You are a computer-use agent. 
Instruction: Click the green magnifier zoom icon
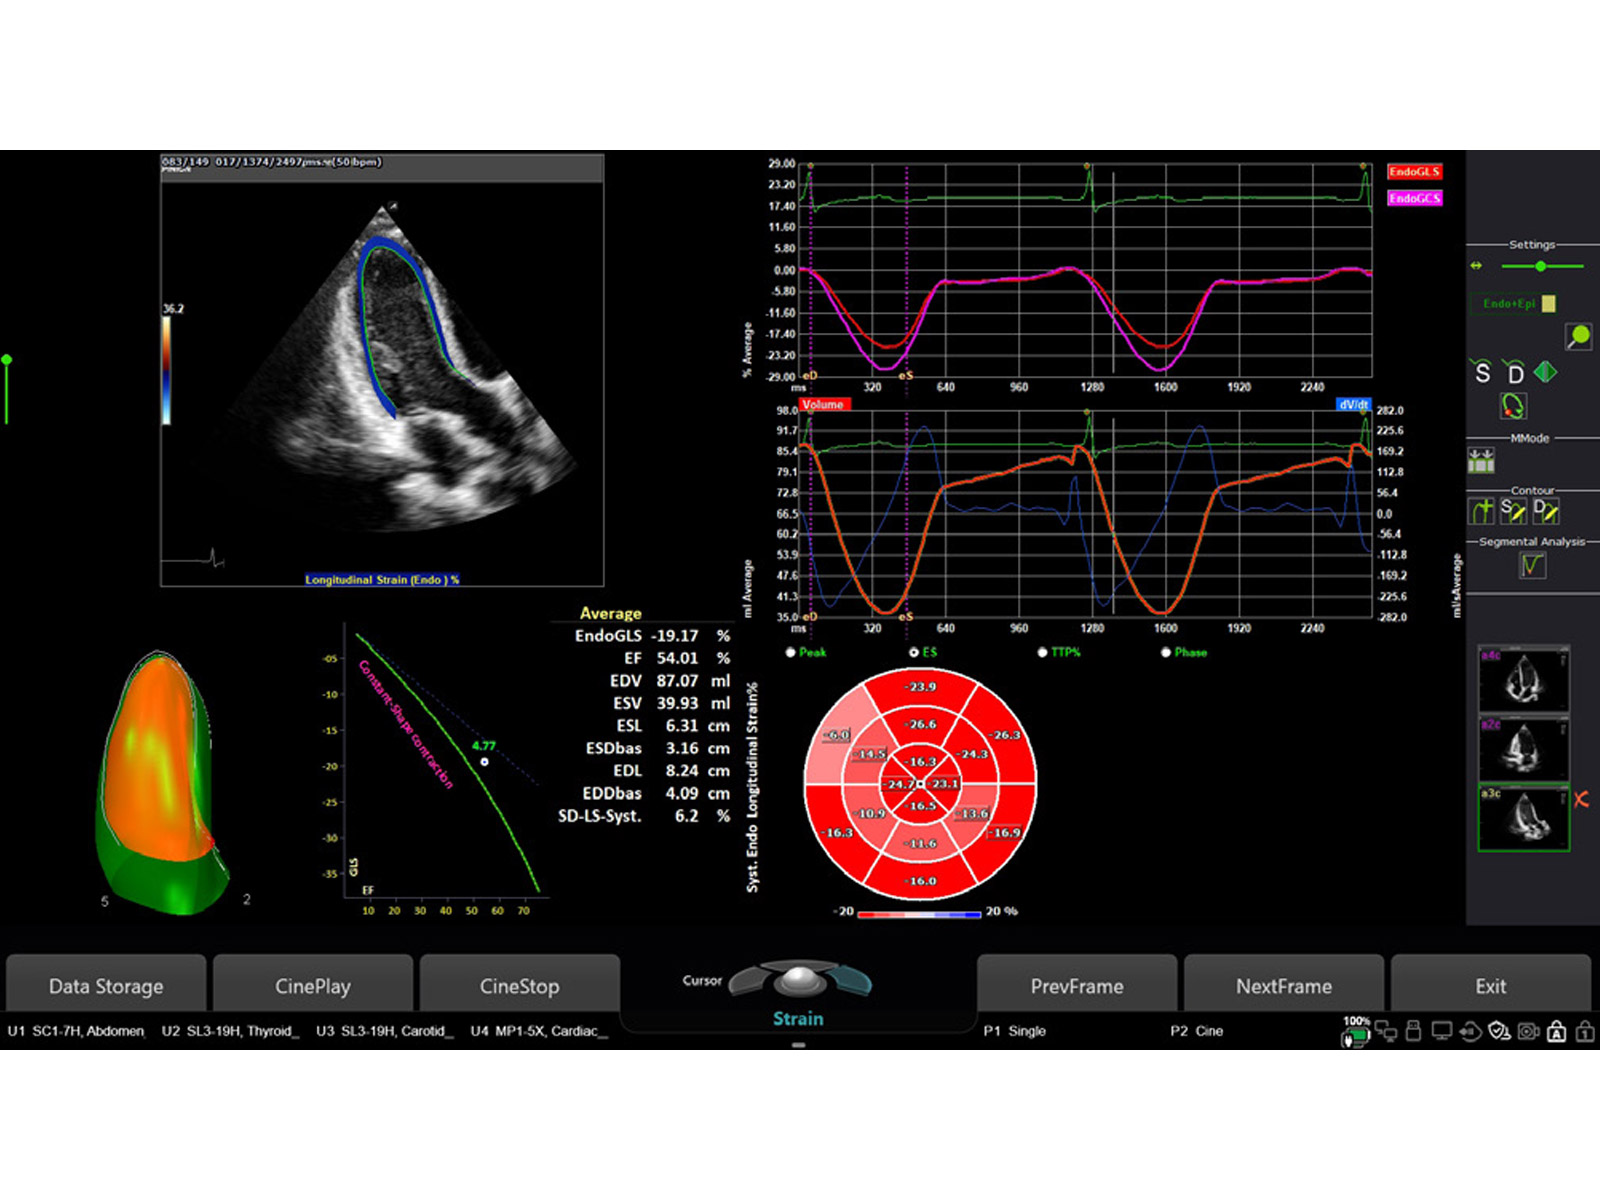tap(1578, 337)
